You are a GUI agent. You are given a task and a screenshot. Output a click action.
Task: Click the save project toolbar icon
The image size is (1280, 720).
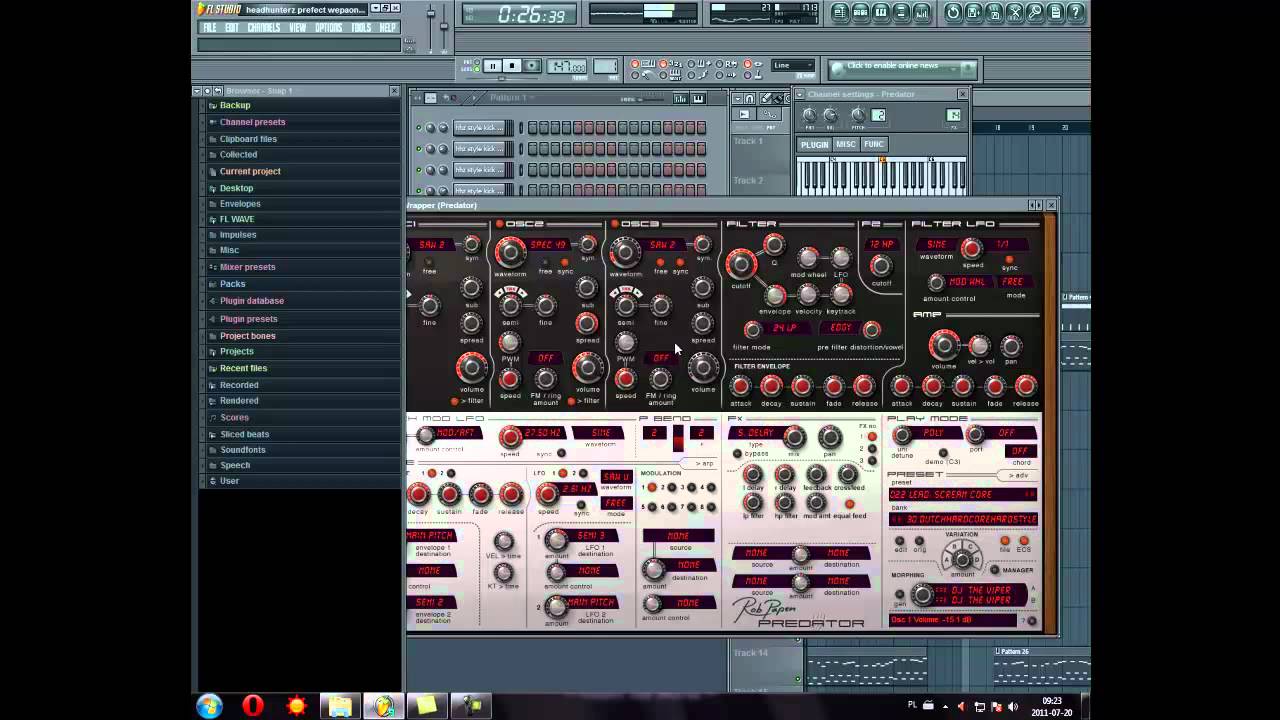click(x=974, y=12)
